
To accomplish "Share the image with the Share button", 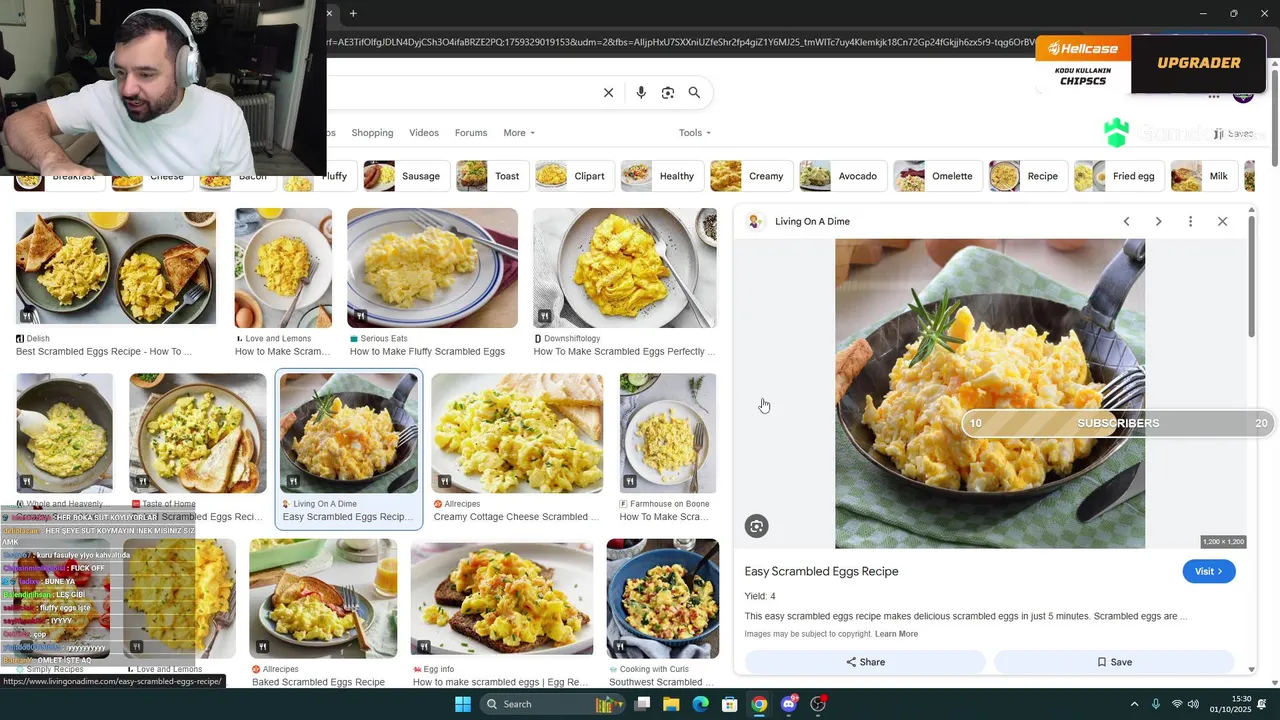I will coord(865,662).
